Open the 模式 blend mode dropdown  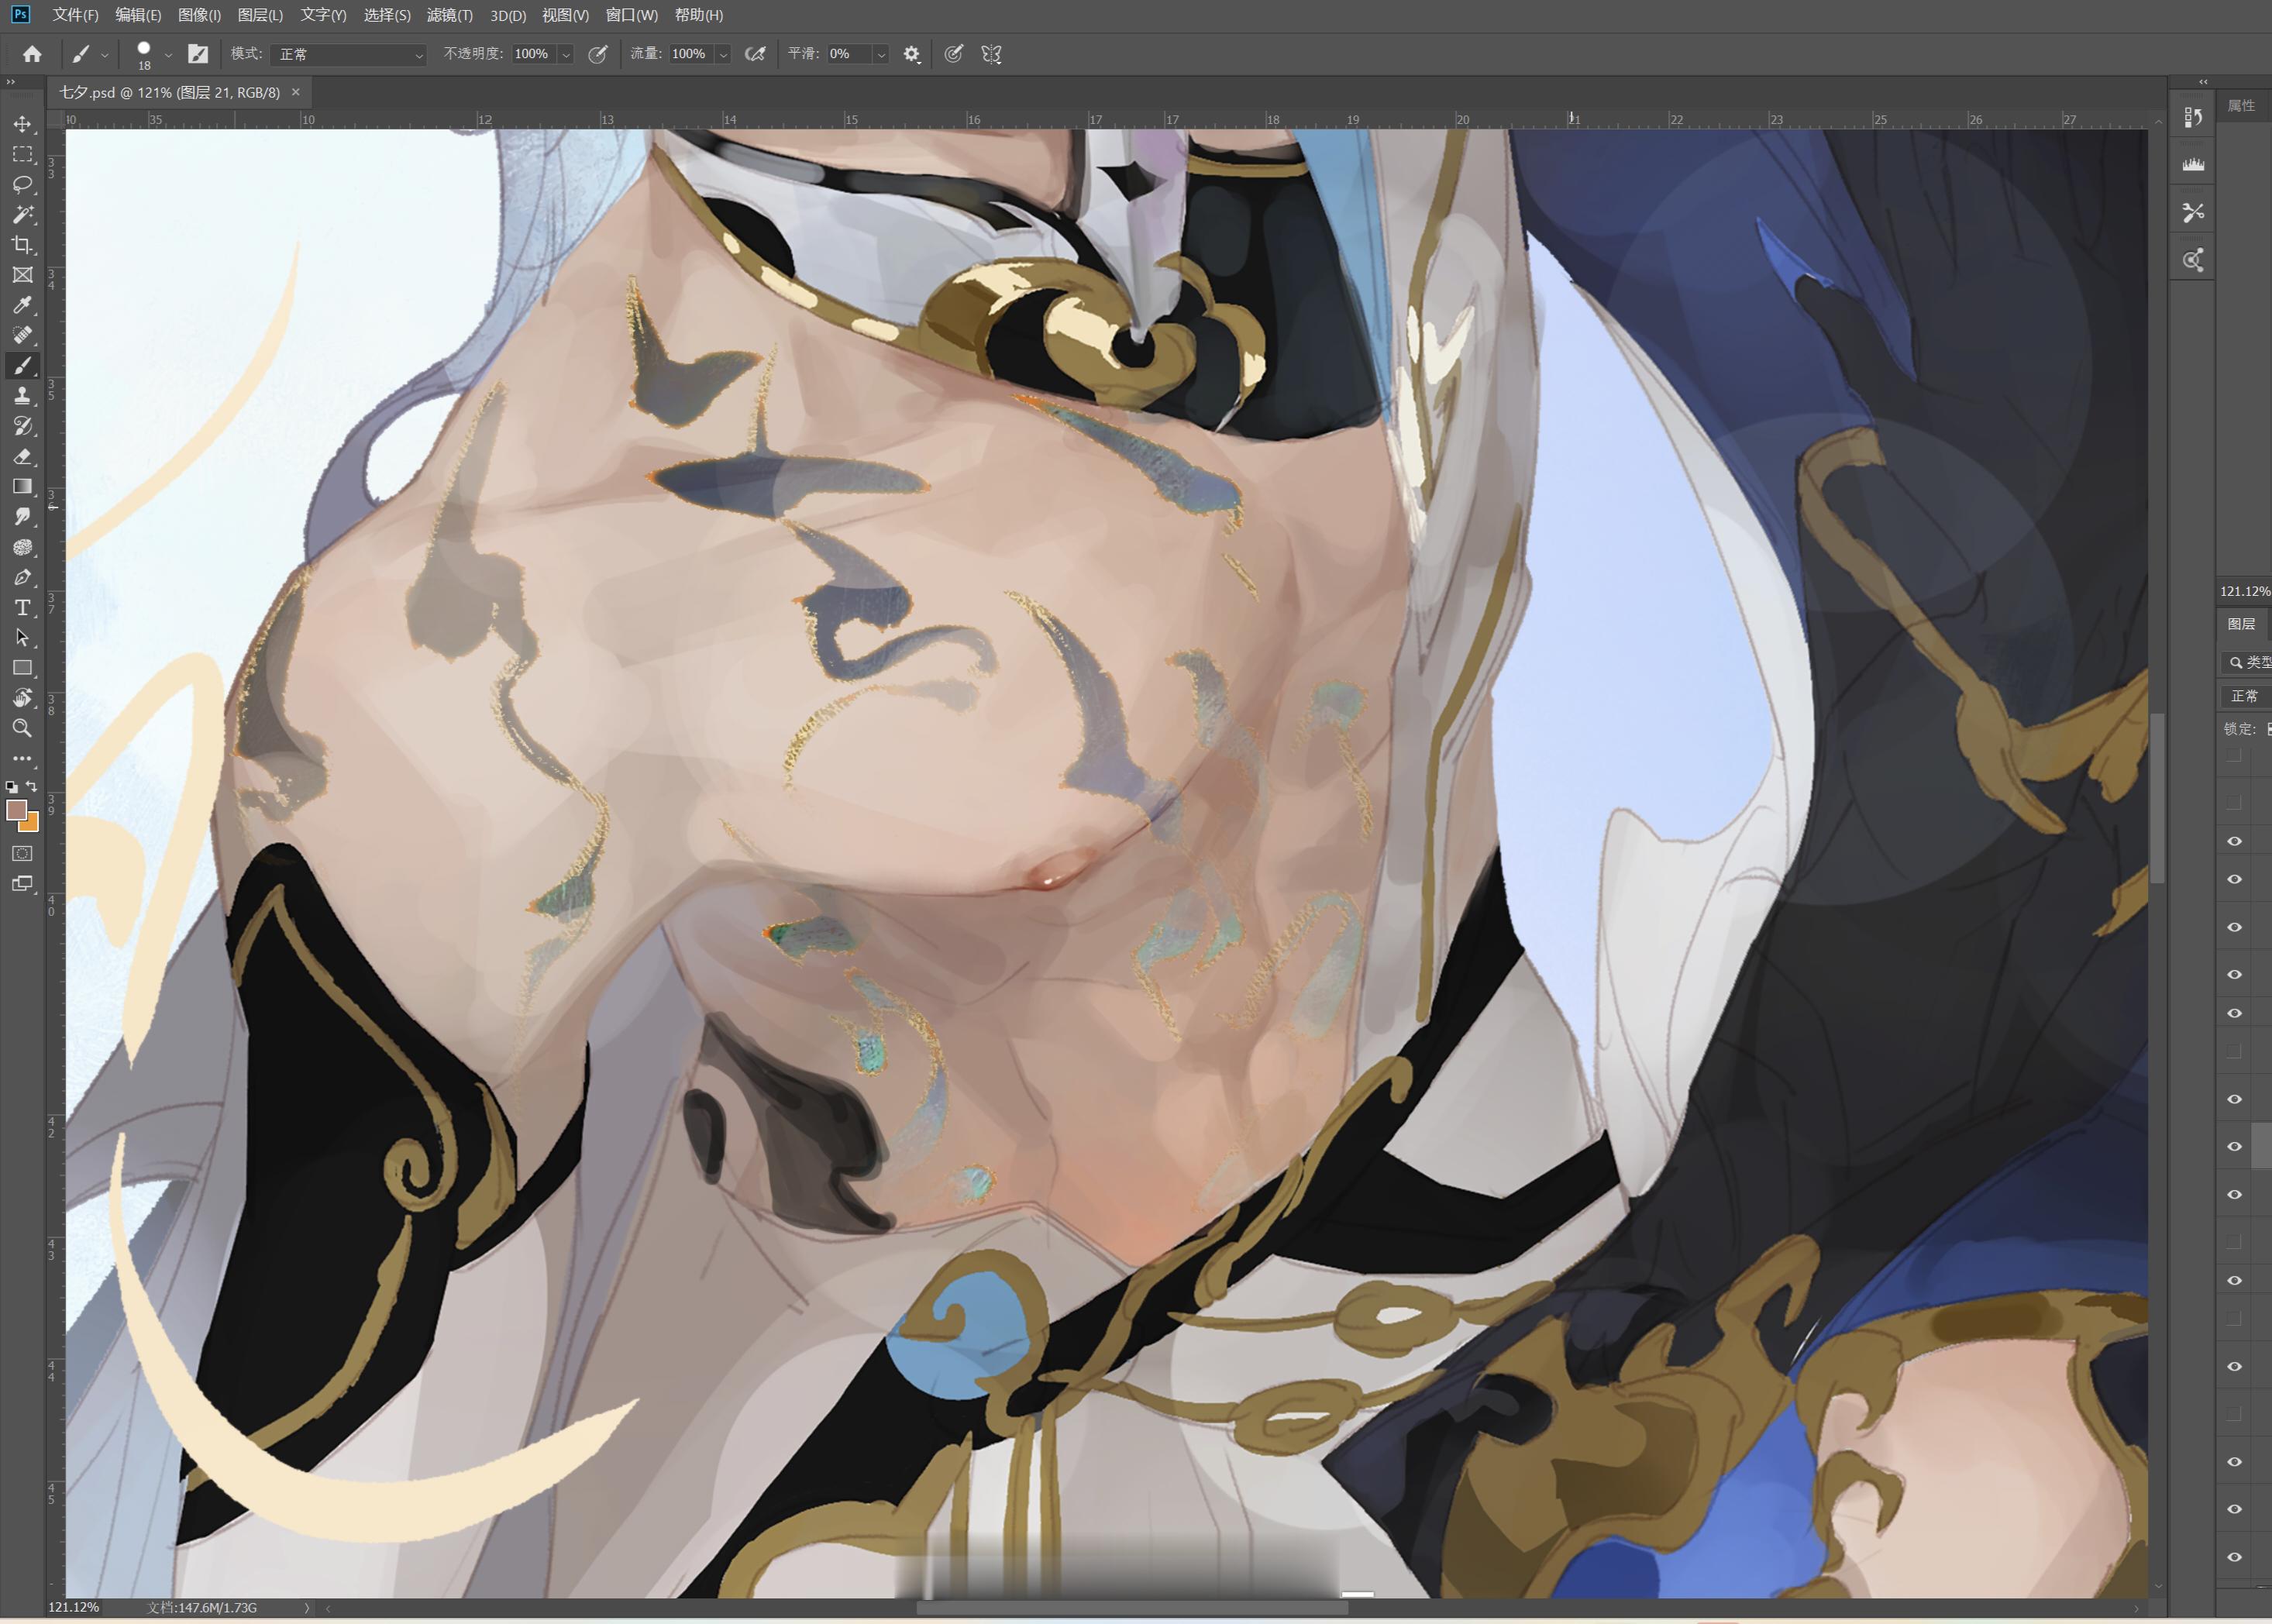pyautogui.click(x=348, y=54)
